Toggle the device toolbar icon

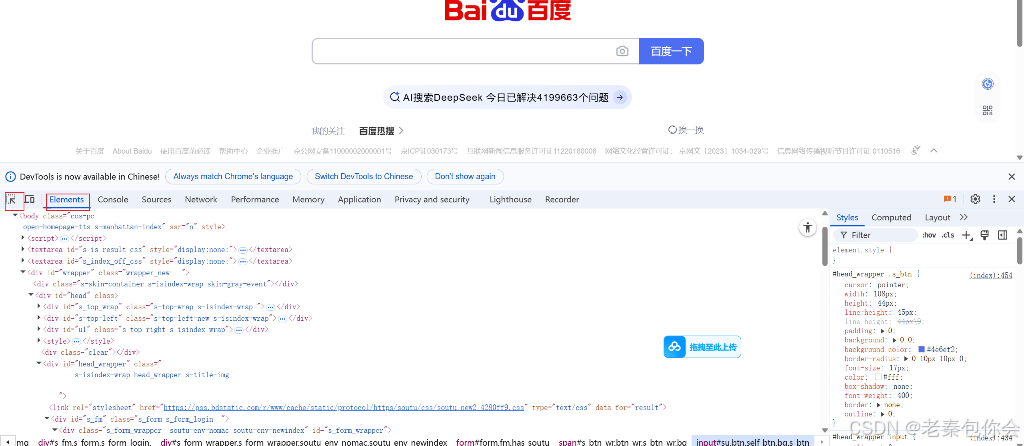click(x=29, y=199)
